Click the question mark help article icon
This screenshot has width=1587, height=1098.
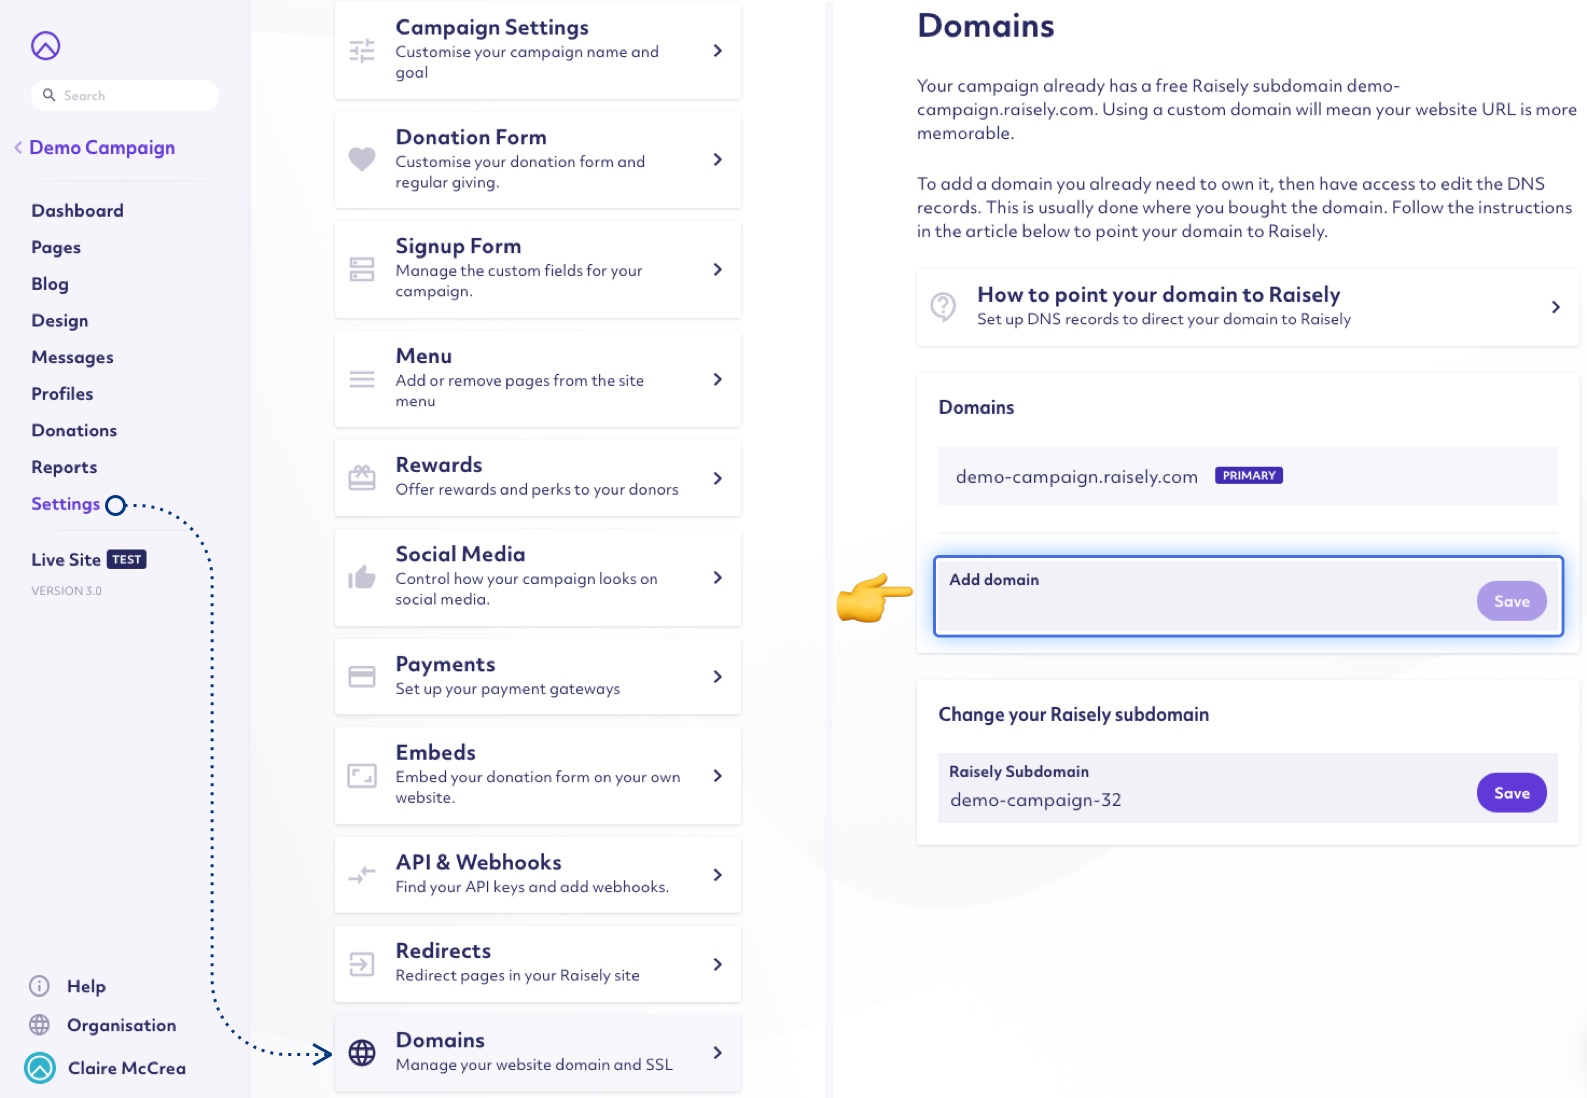click(943, 307)
